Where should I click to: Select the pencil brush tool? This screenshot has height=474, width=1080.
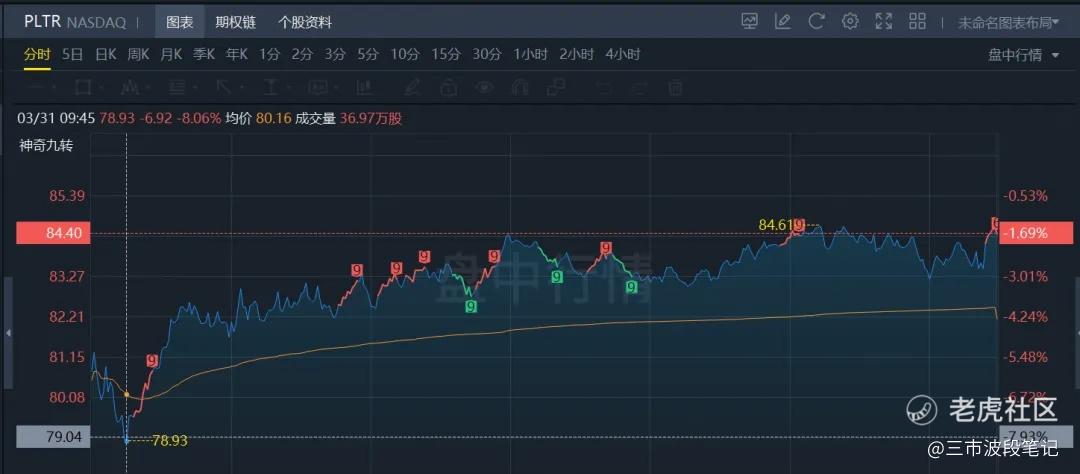[412, 87]
